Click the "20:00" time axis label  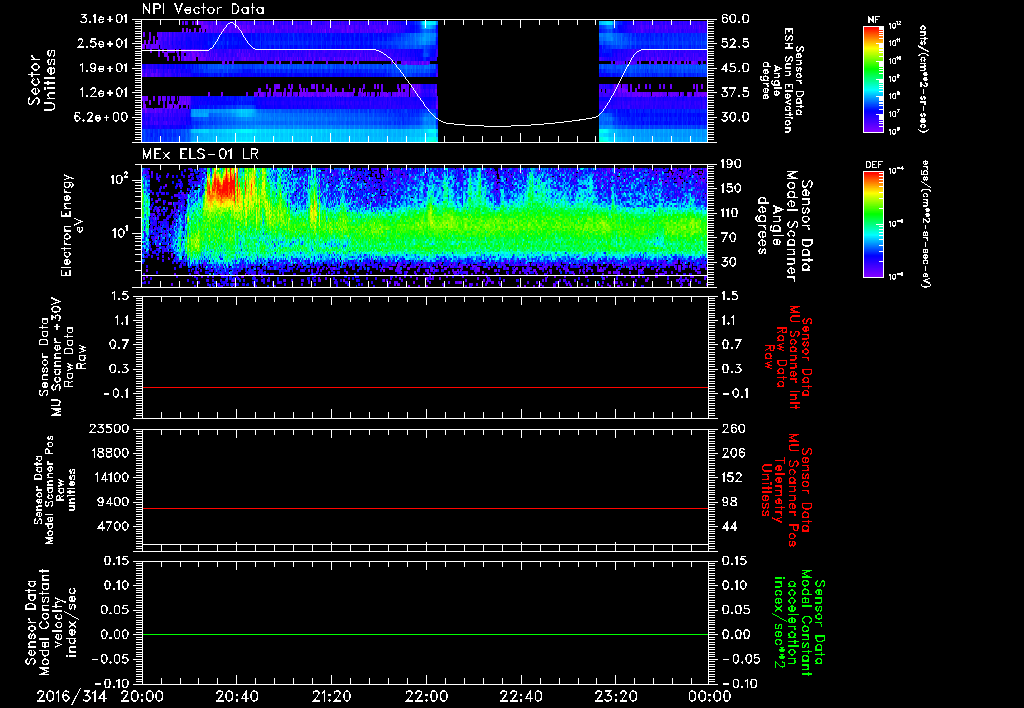tap(142, 696)
